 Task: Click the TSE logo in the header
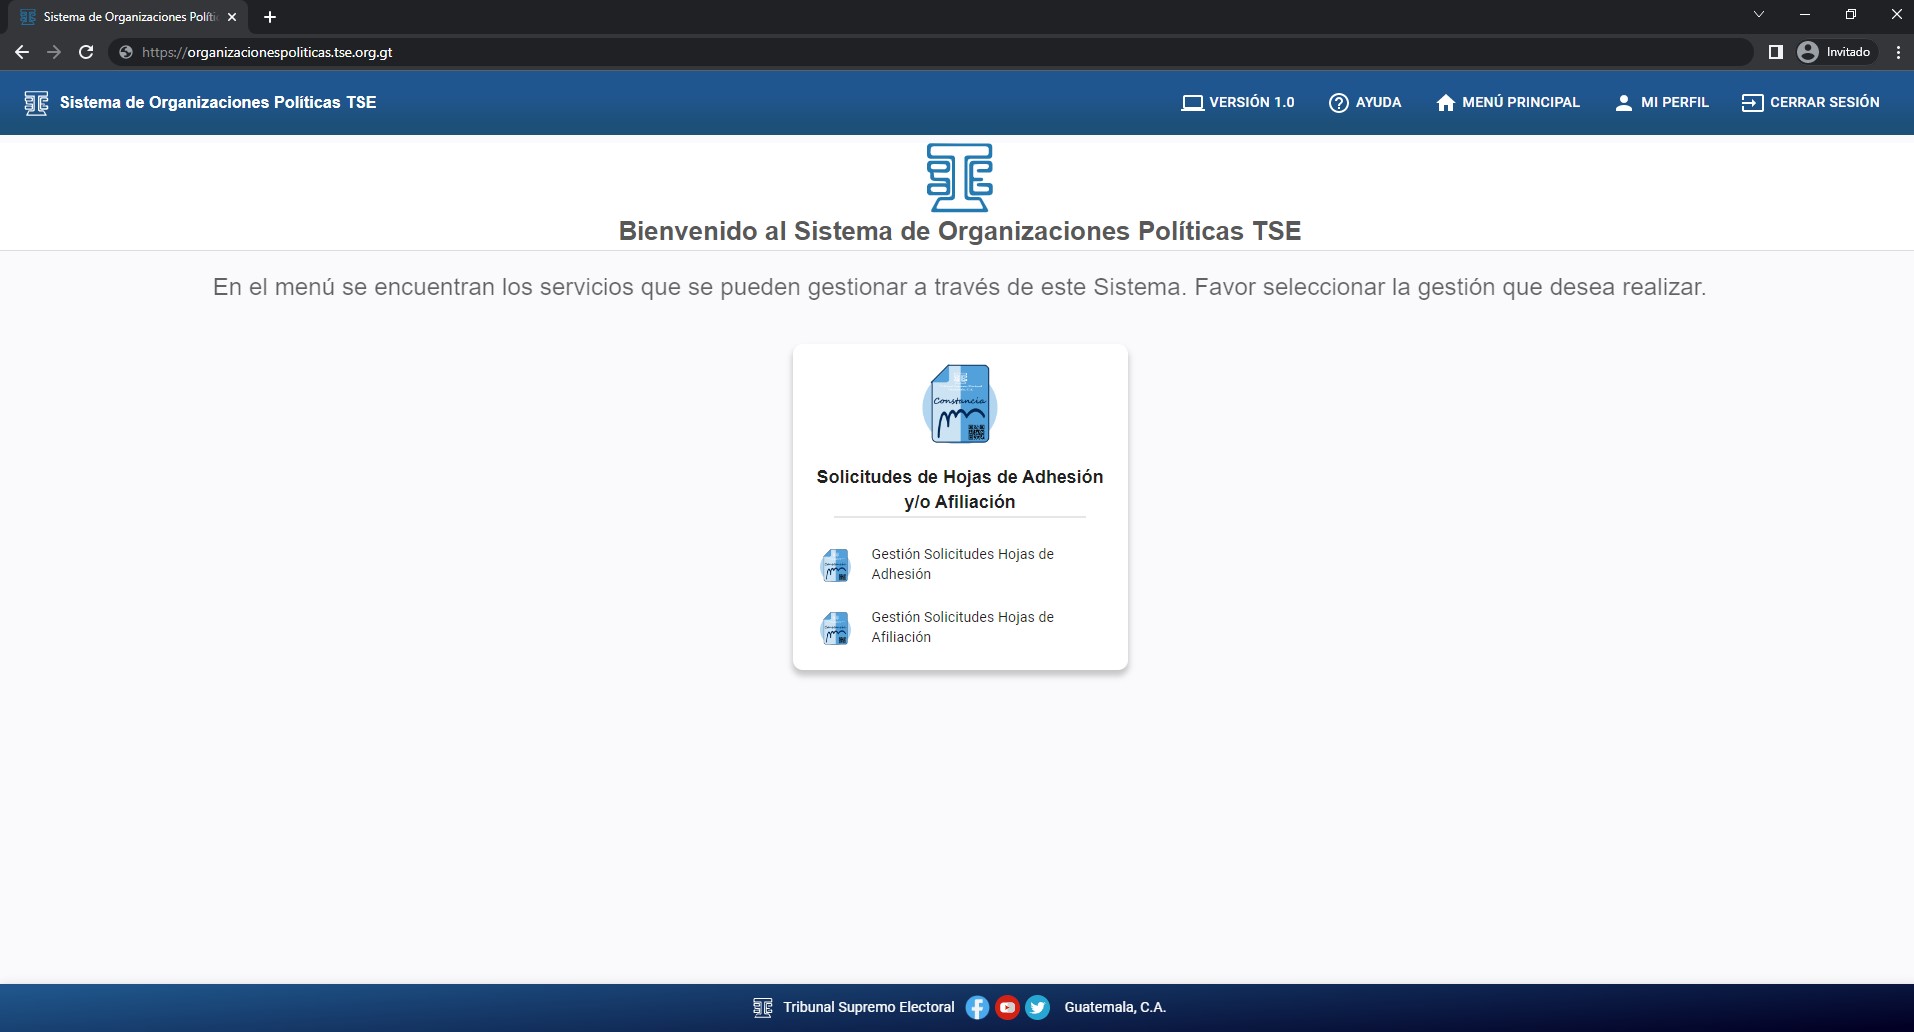pyautogui.click(x=36, y=102)
